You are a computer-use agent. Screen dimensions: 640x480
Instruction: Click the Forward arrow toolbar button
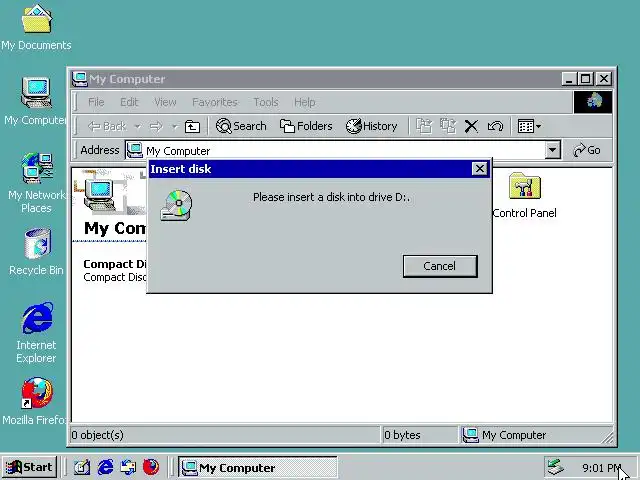click(156, 127)
